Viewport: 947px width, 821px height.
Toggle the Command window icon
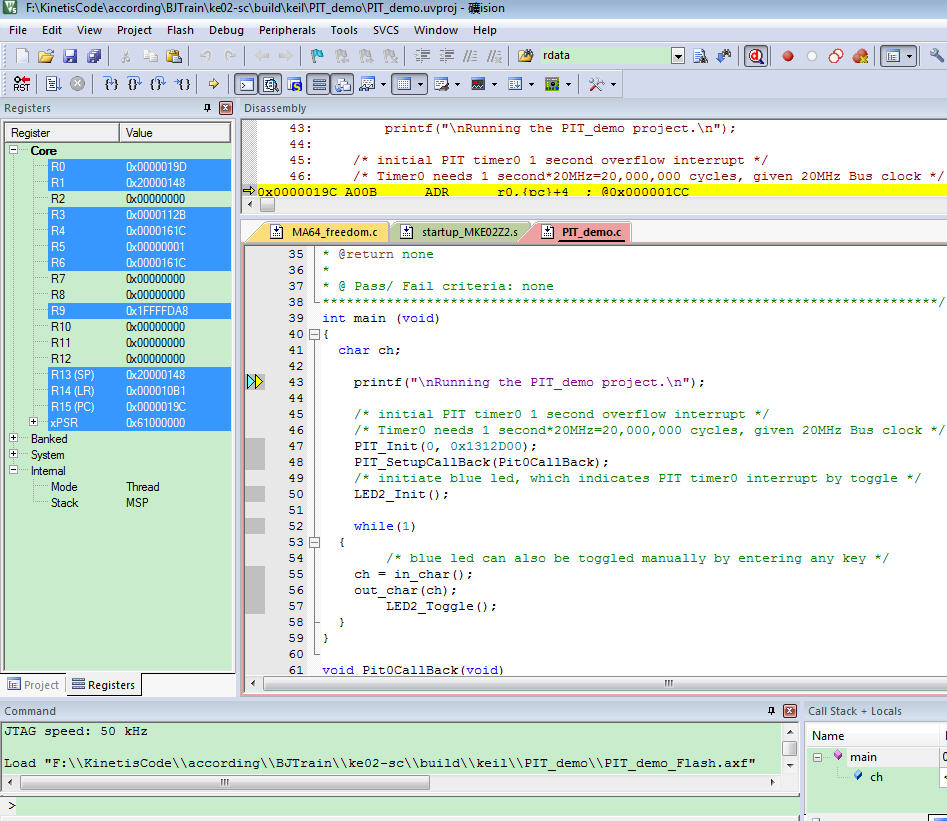click(246, 84)
